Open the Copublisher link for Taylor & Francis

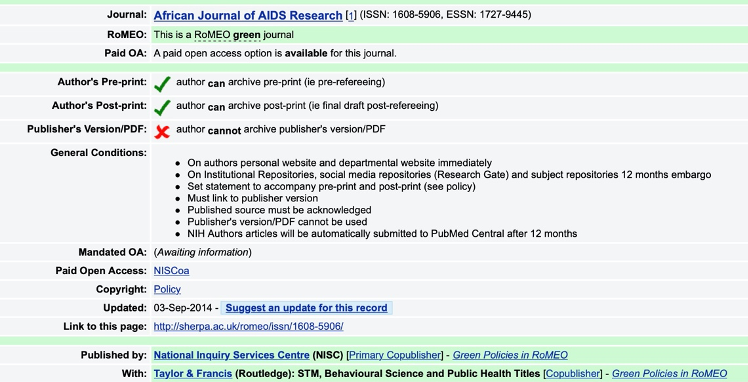(x=572, y=374)
